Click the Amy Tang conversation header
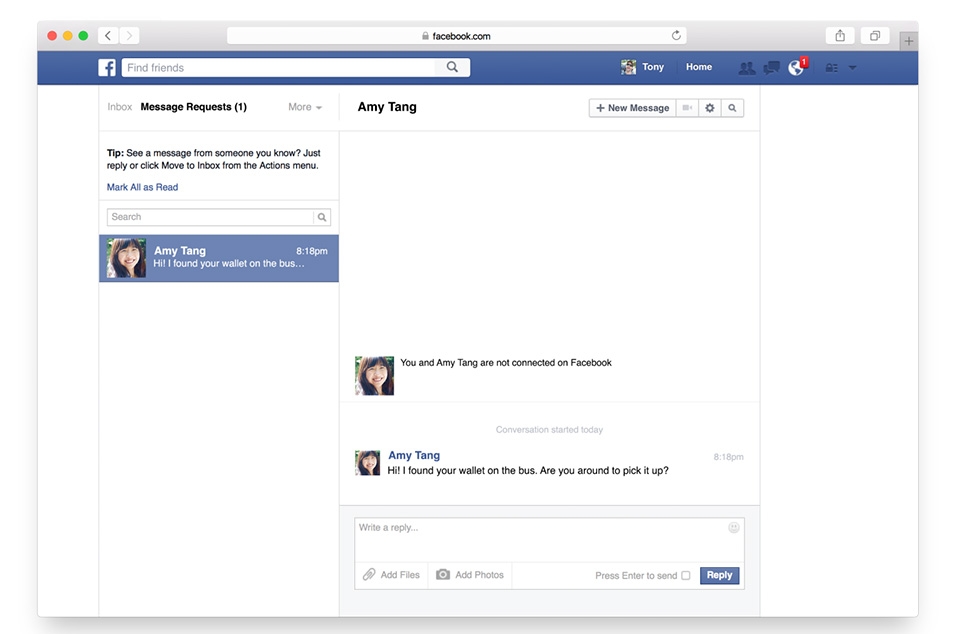The image size is (960, 634). point(387,107)
